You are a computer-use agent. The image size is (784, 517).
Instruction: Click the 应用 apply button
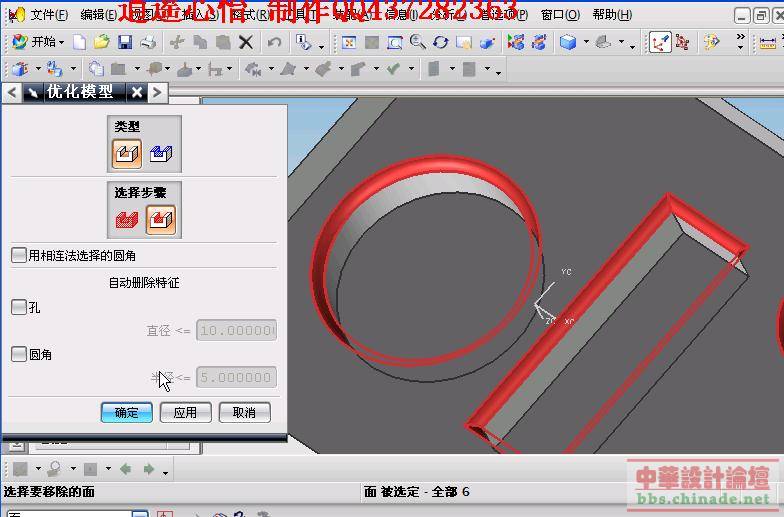pyautogui.click(x=185, y=412)
